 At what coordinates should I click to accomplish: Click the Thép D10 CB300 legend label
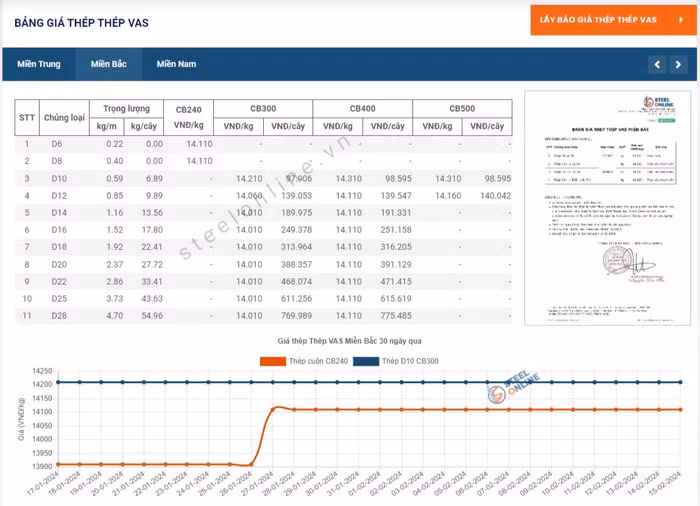click(x=410, y=361)
